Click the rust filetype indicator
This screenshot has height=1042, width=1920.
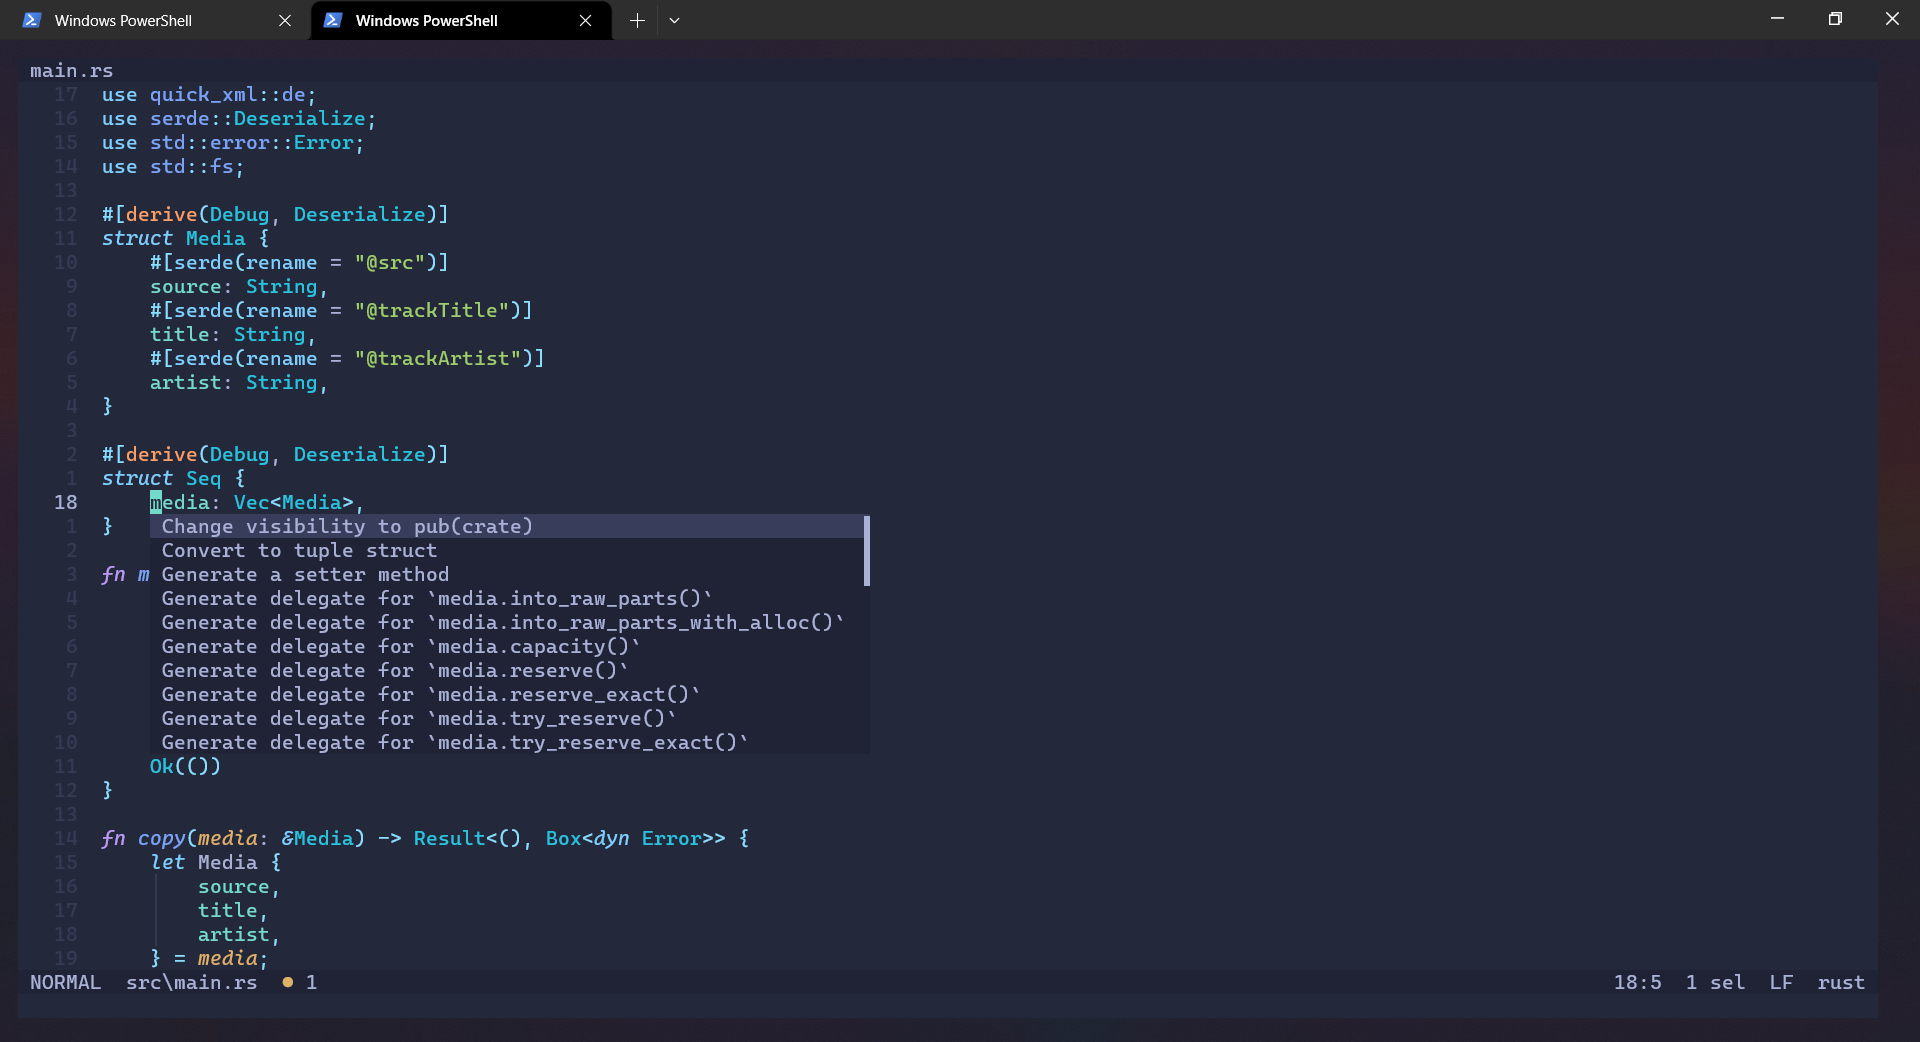1843,983
